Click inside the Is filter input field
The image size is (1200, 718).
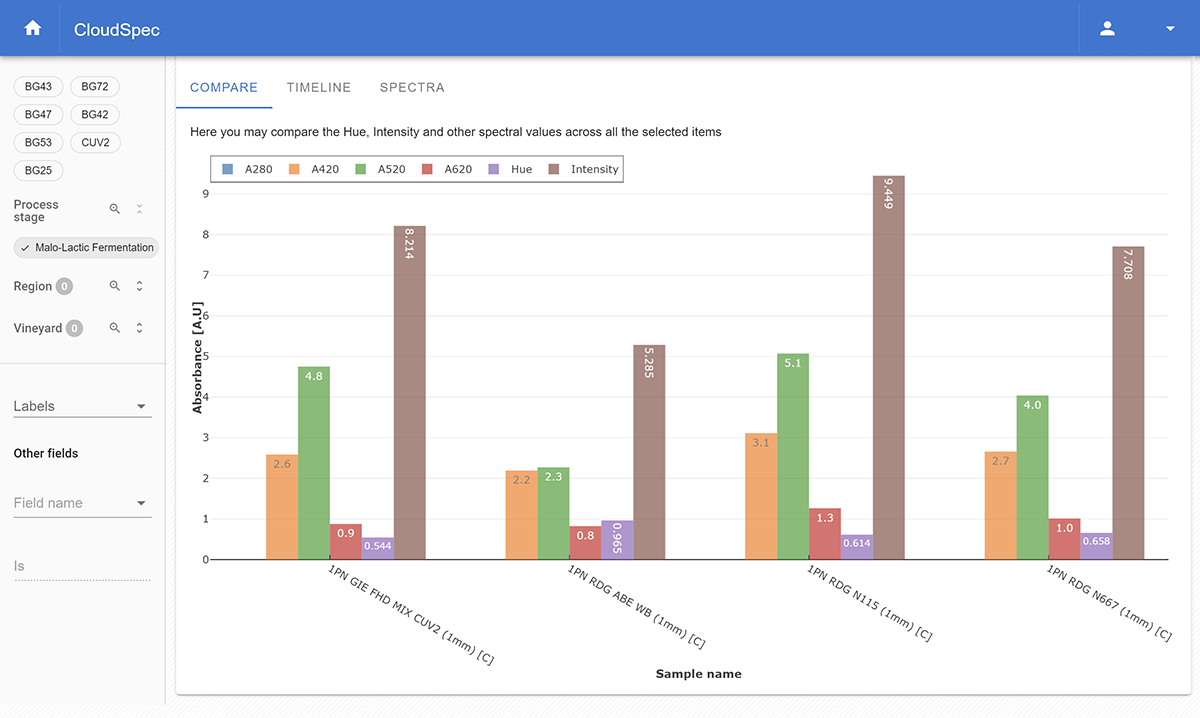click(80, 566)
